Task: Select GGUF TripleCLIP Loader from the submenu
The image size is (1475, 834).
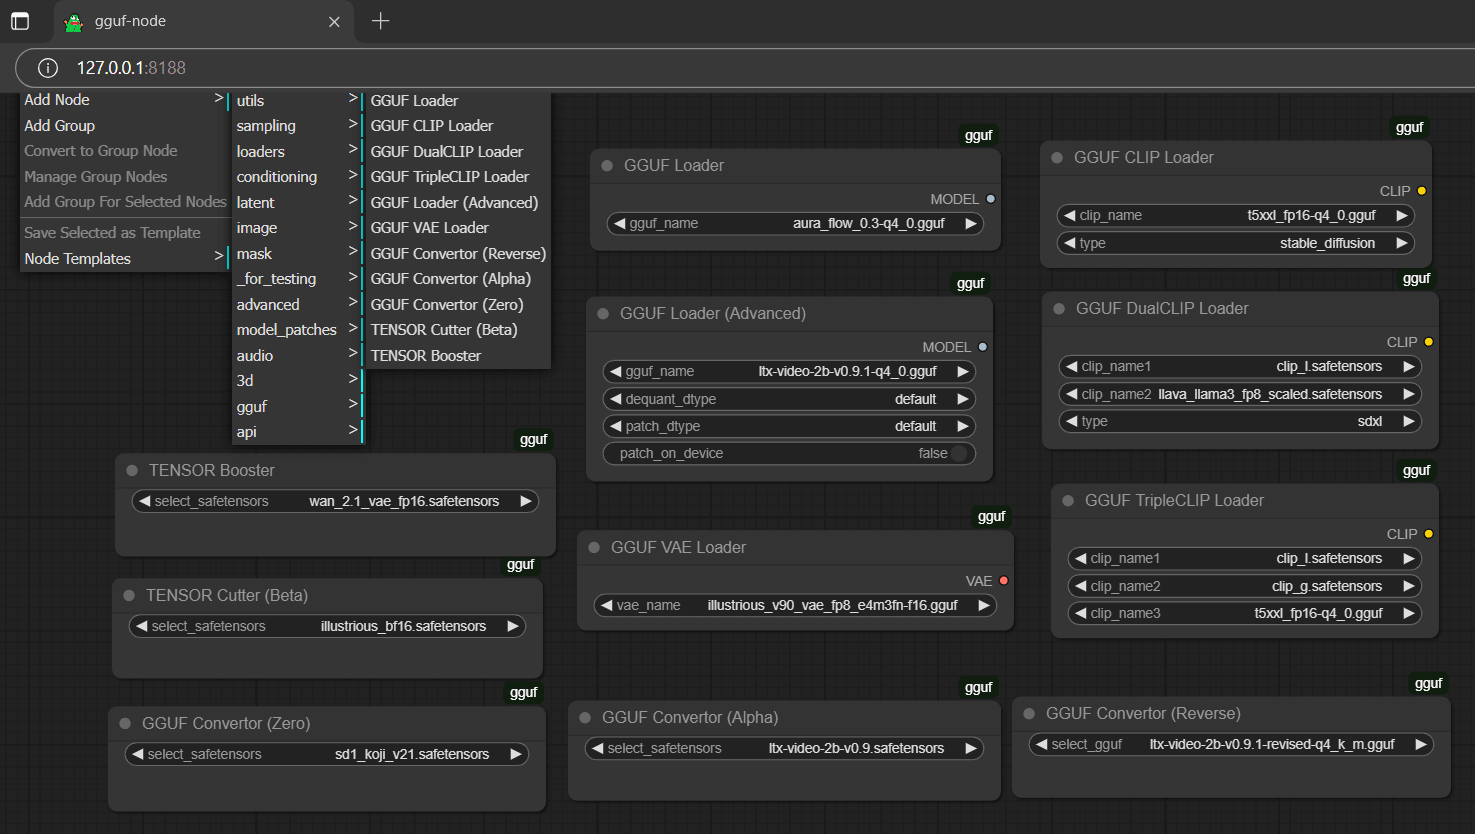Action: pyautogui.click(x=449, y=176)
